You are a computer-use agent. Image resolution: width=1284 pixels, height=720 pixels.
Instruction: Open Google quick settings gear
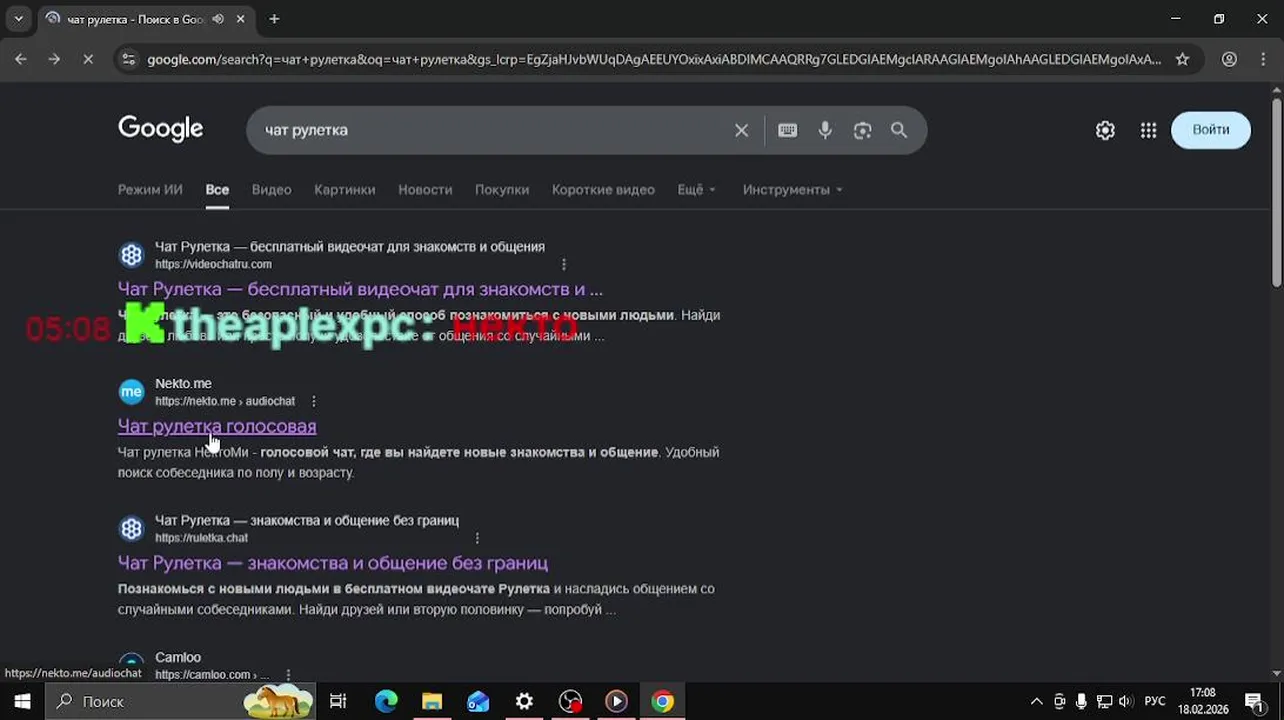1105,130
